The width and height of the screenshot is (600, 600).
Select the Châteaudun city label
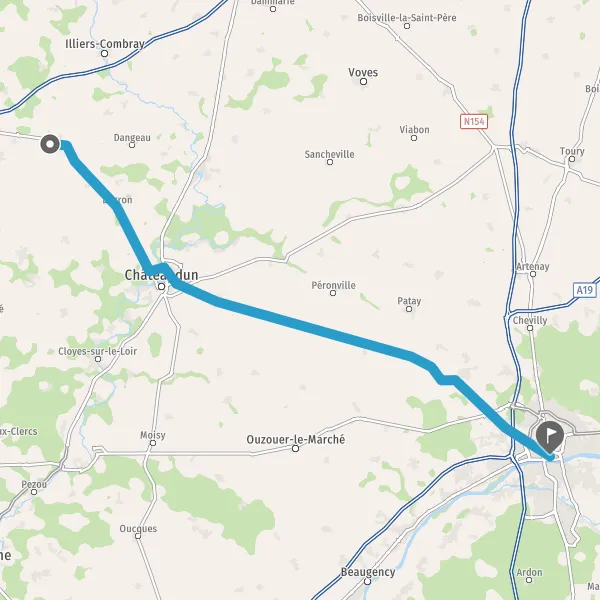tap(161, 275)
